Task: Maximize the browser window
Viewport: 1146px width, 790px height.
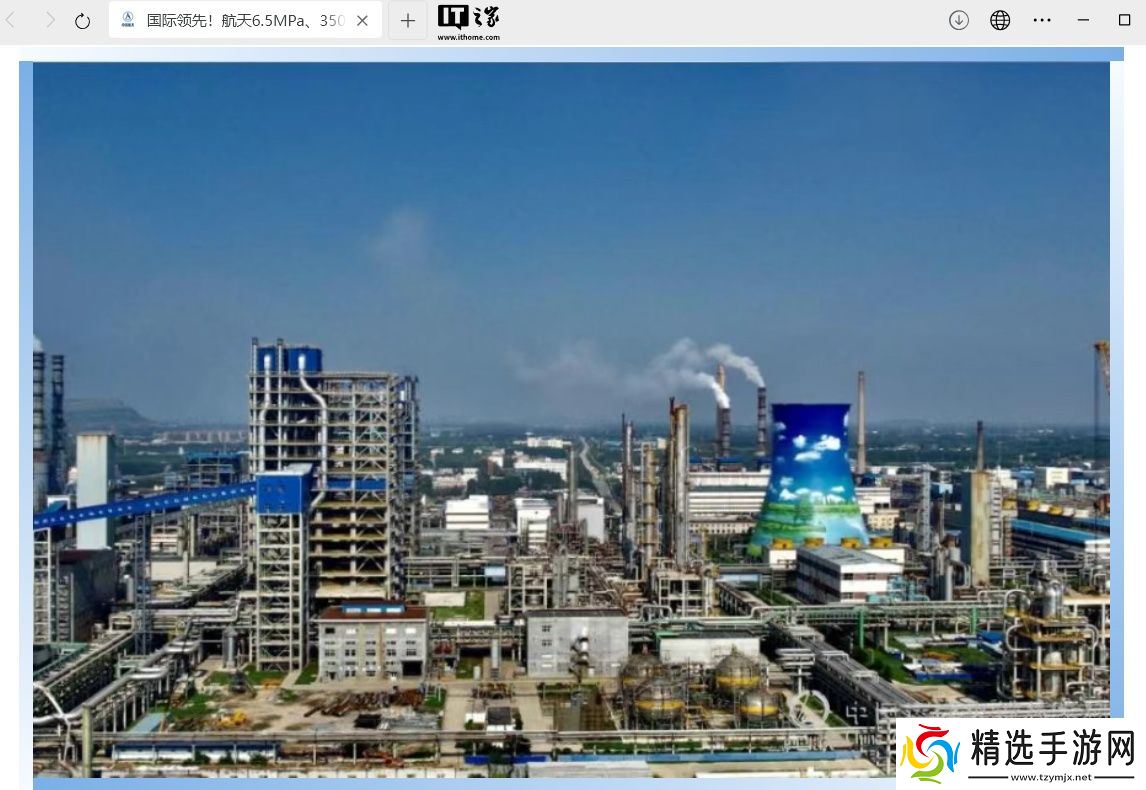Action: (x=1124, y=20)
